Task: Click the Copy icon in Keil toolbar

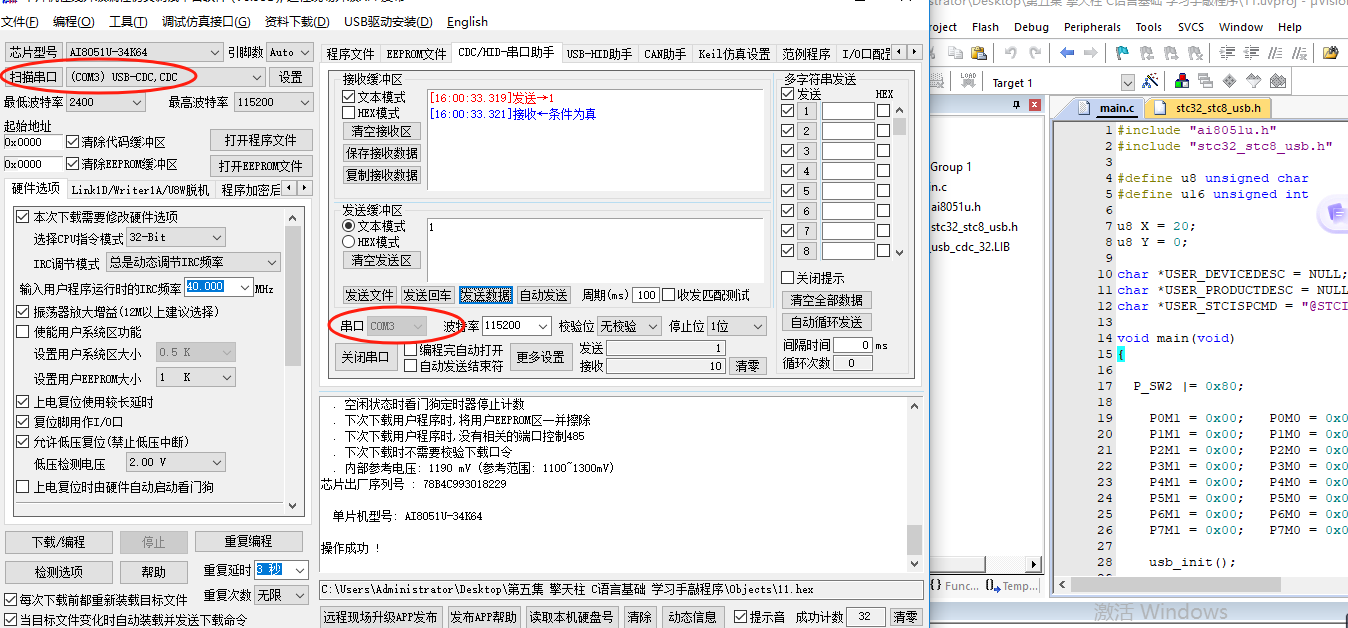Action: [956, 52]
